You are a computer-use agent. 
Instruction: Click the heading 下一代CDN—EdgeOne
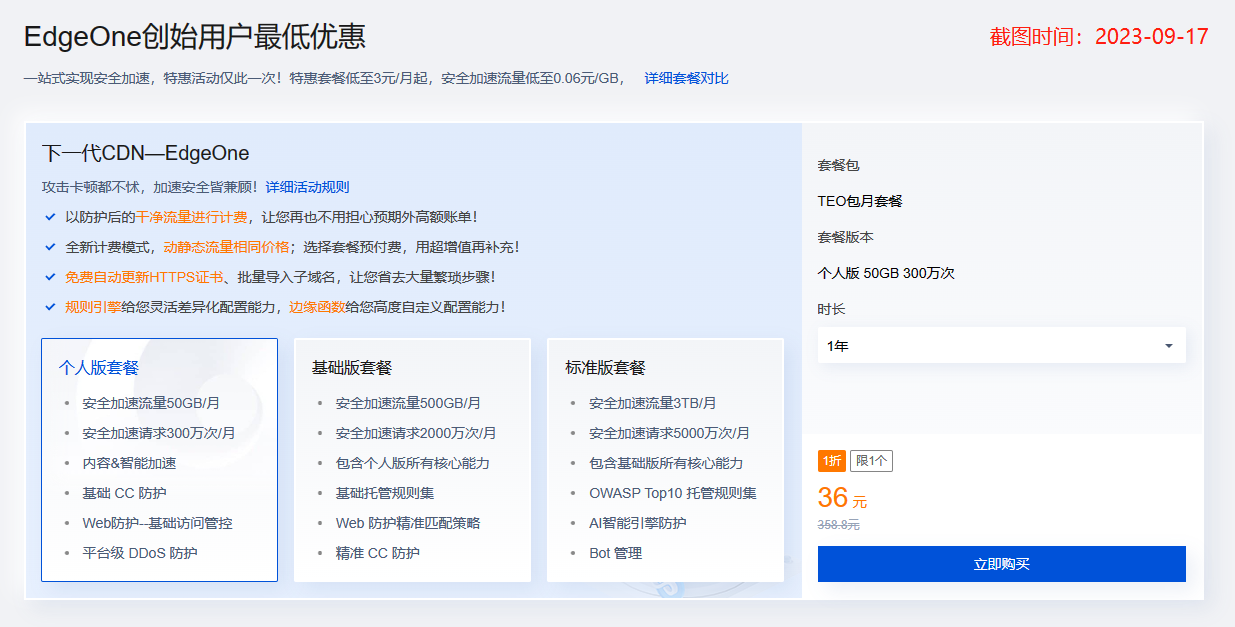(x=145, y=153)
